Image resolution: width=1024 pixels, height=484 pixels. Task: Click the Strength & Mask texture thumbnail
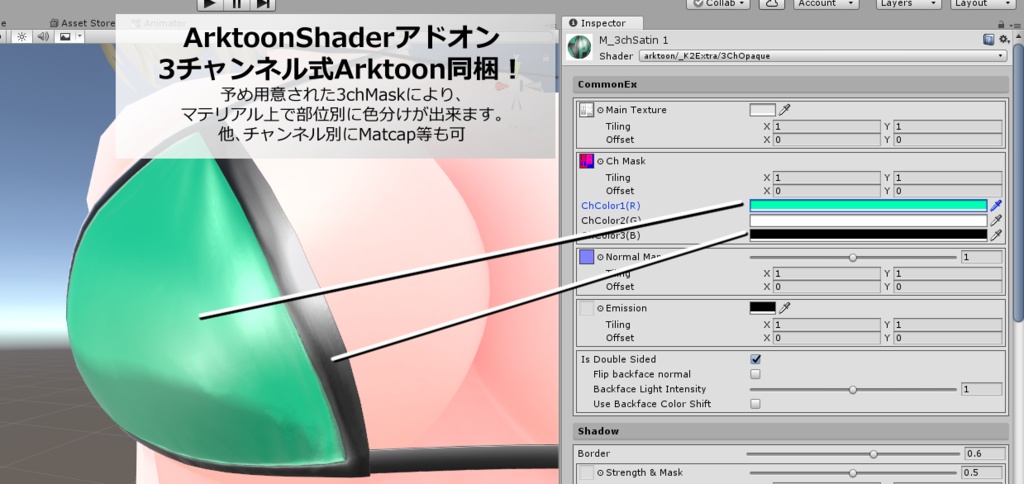586,472
